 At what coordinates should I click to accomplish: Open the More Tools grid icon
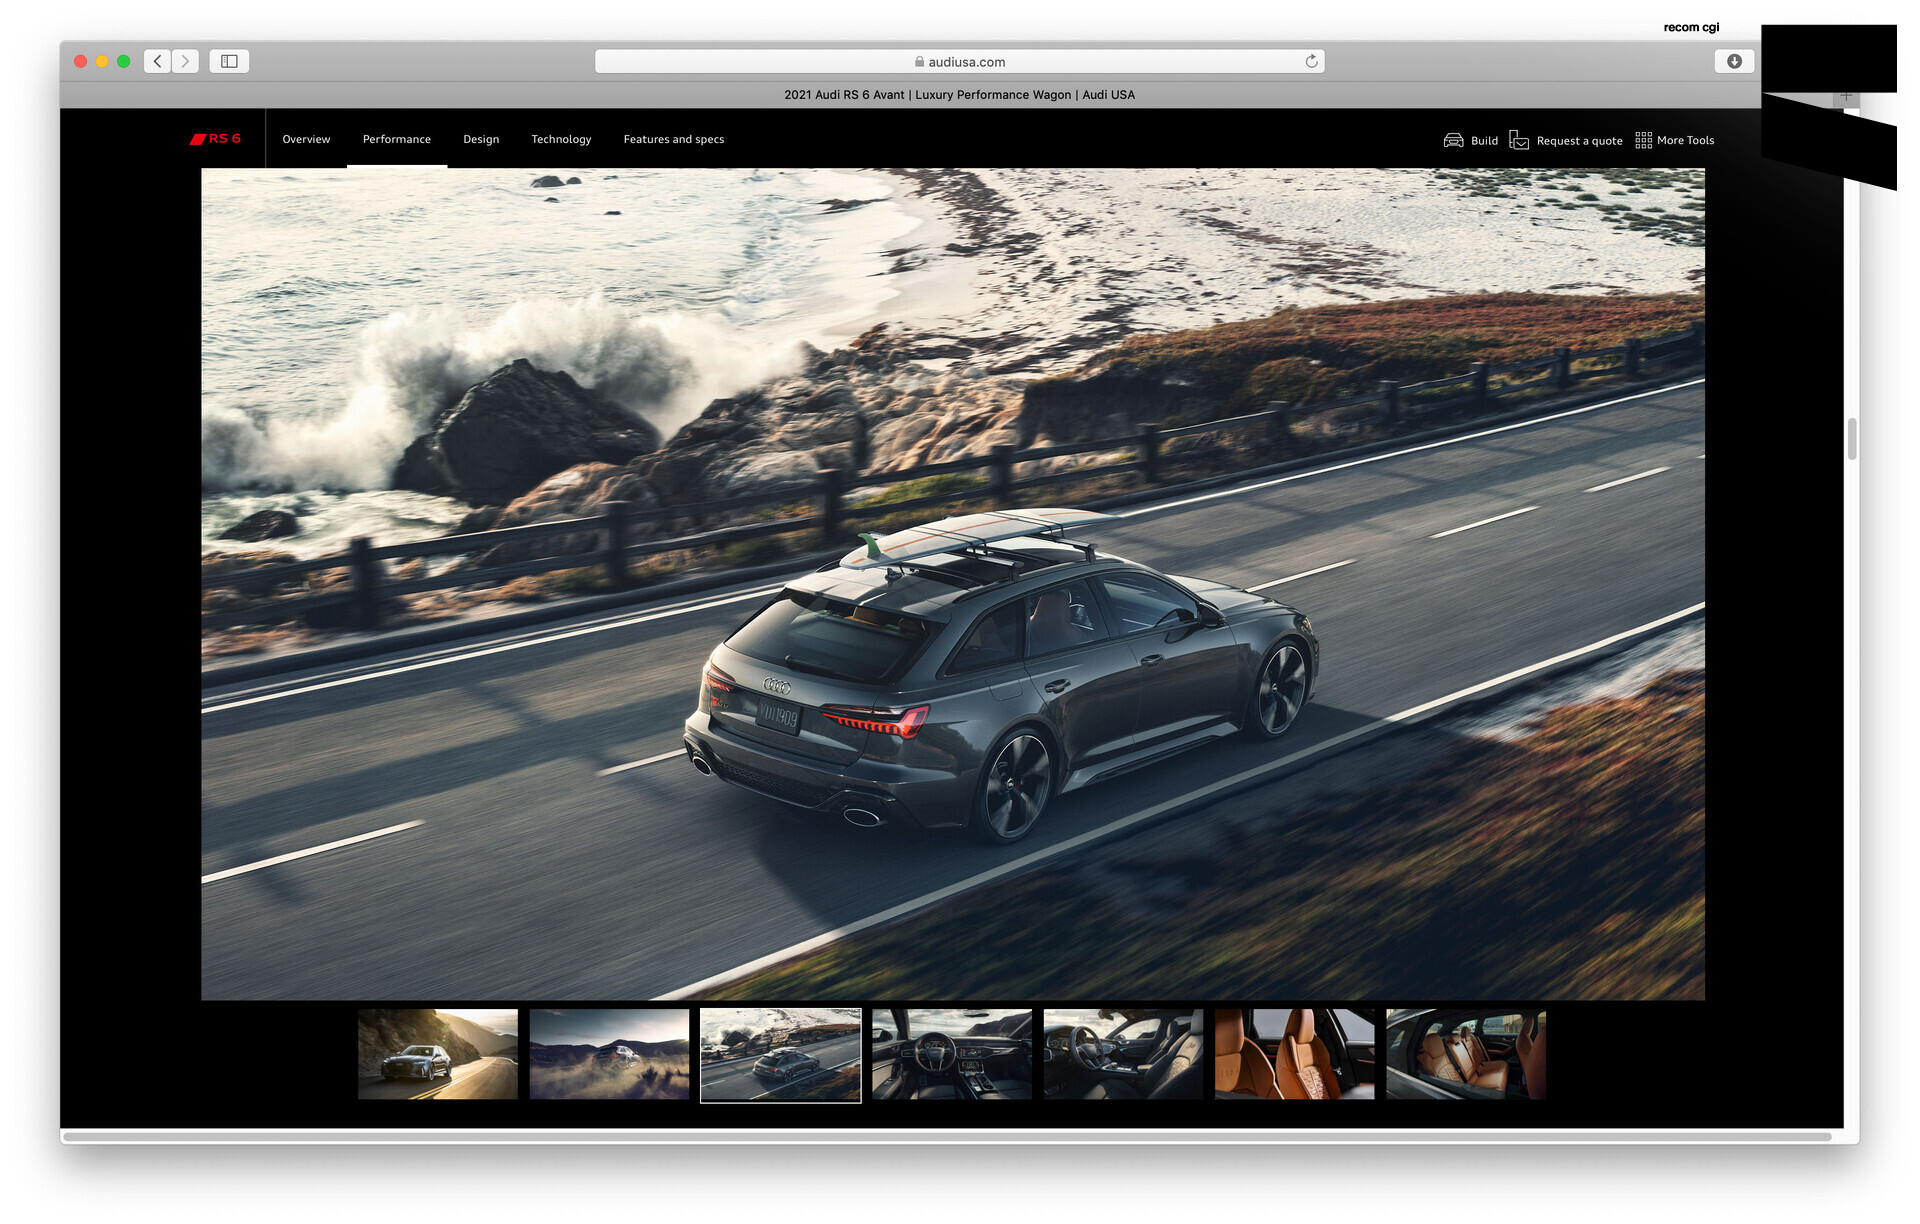(1643, 140)
